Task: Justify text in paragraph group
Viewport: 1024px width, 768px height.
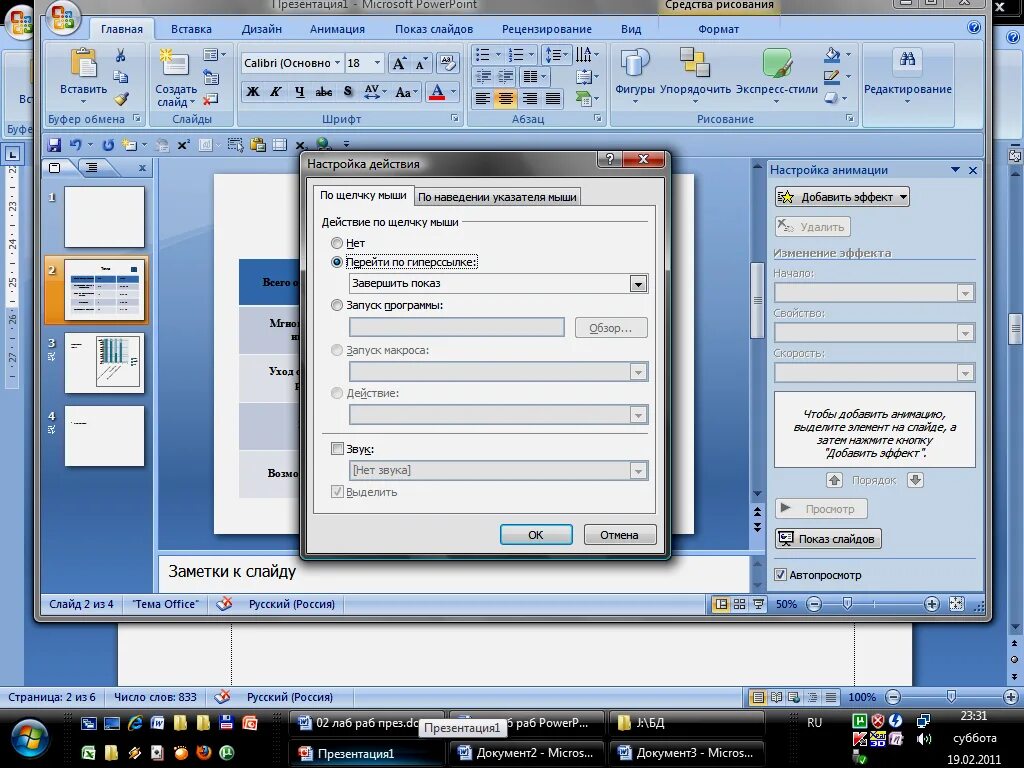Action: [x=553, y=98]
